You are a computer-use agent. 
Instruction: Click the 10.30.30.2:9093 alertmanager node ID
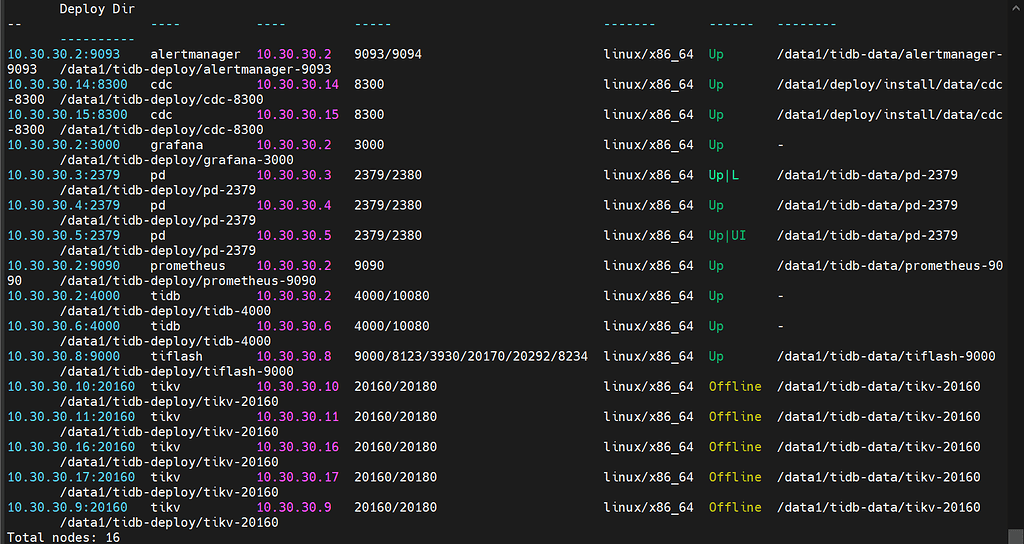click(x=63, y=54)
